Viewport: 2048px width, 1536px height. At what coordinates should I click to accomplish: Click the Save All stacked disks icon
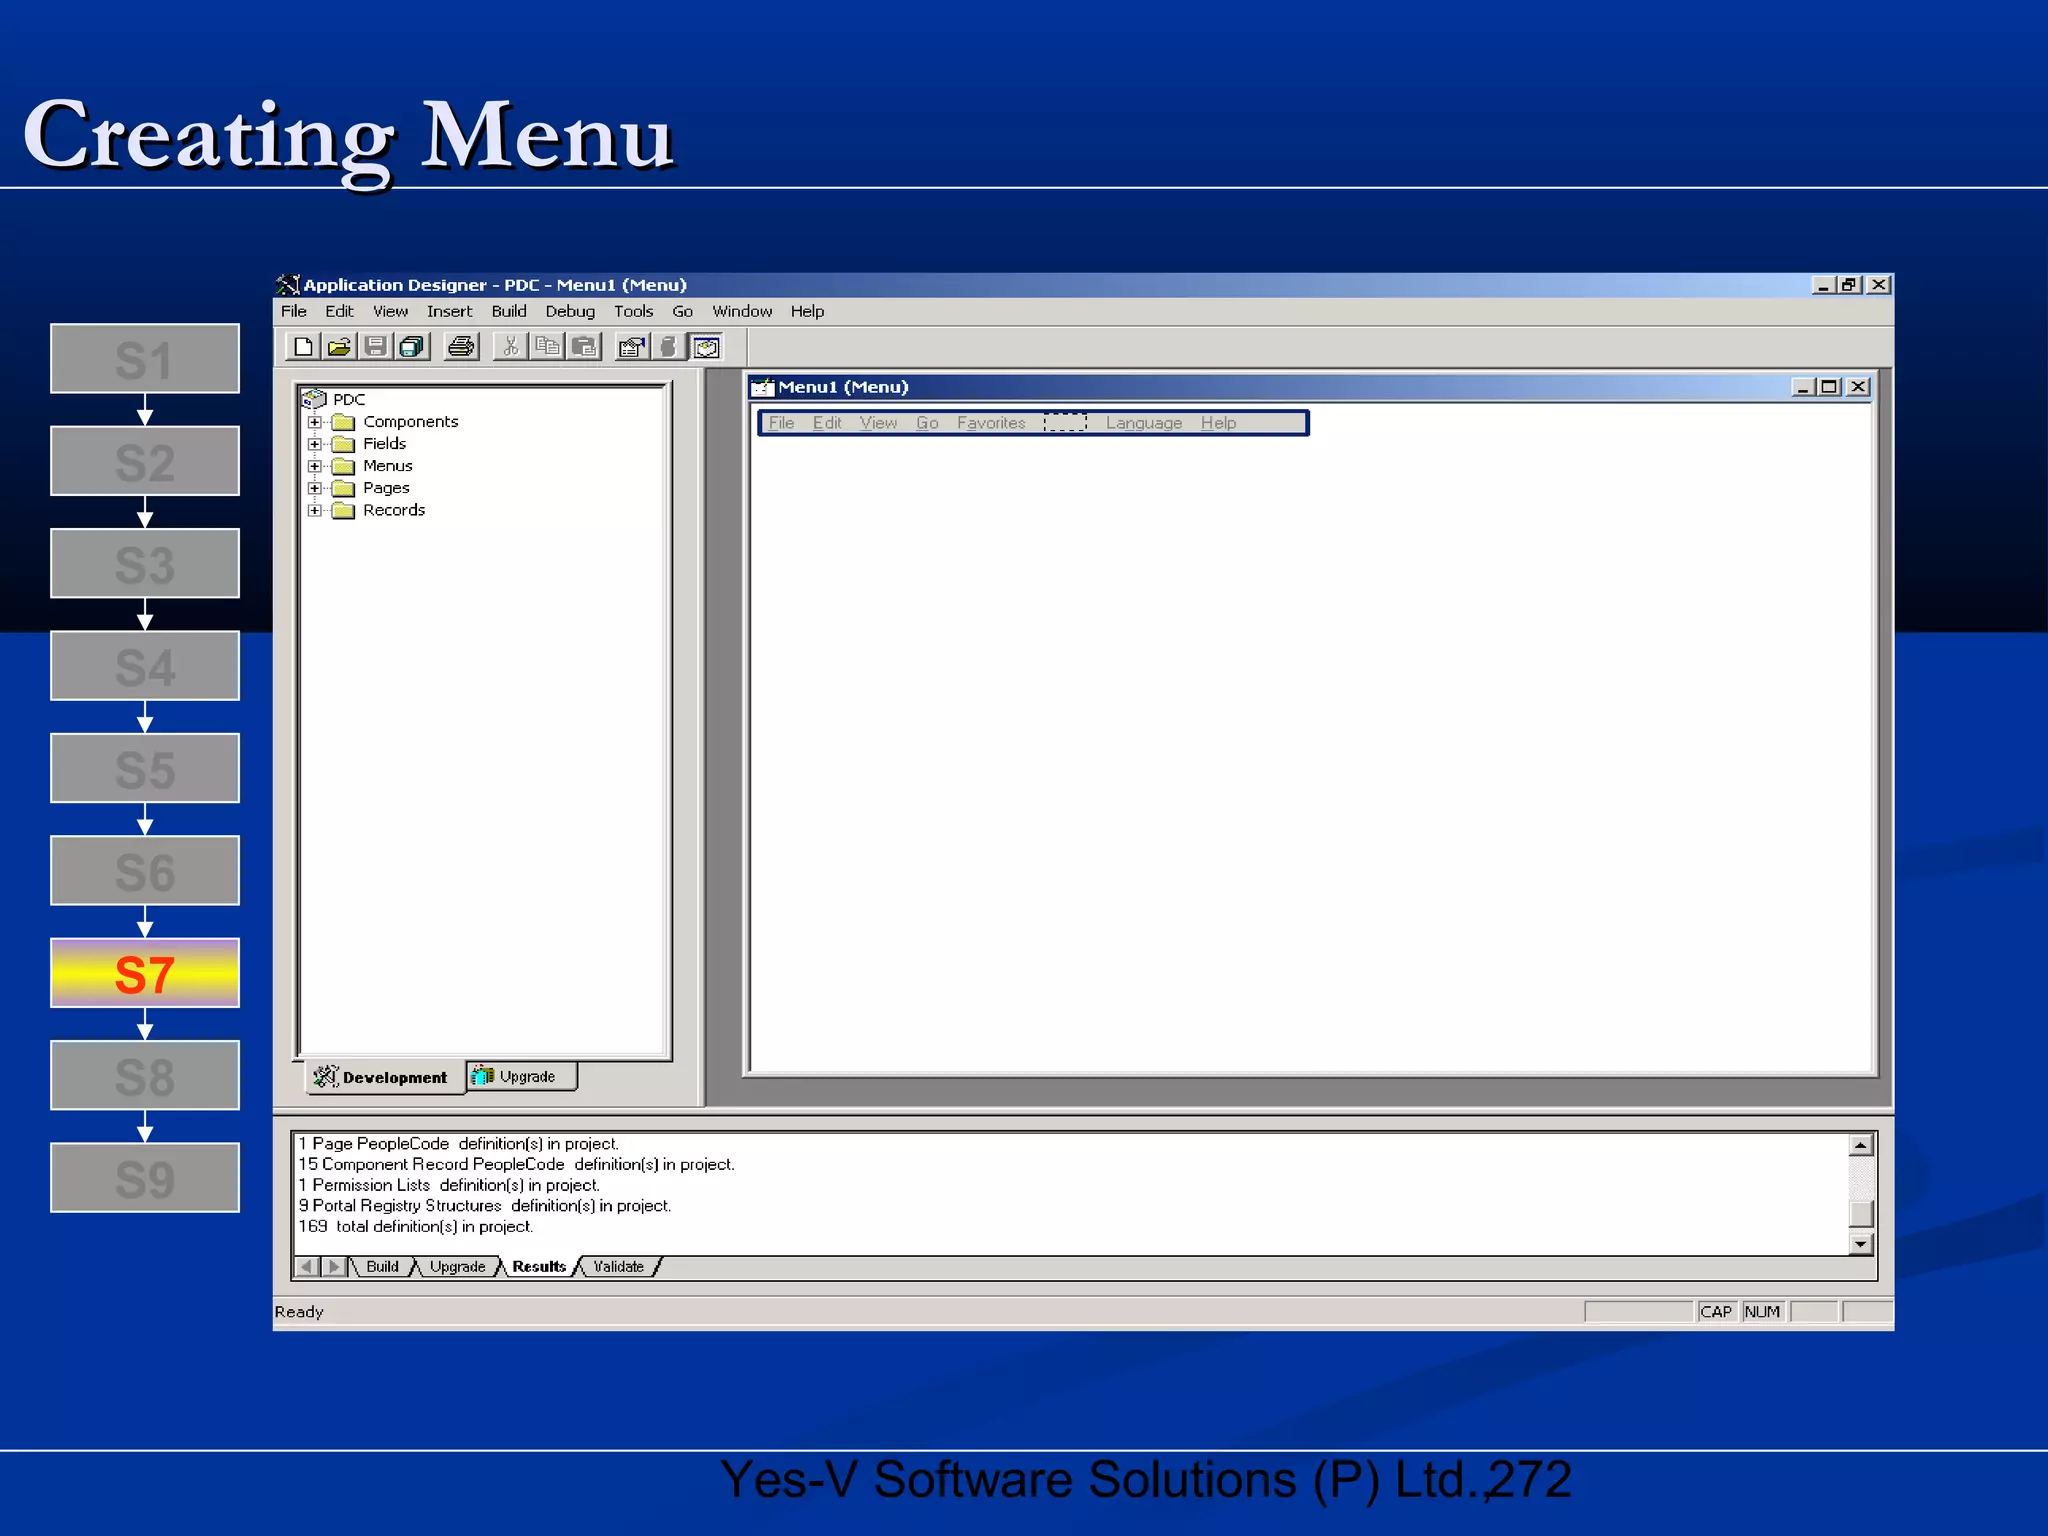(x=412, y=347)
